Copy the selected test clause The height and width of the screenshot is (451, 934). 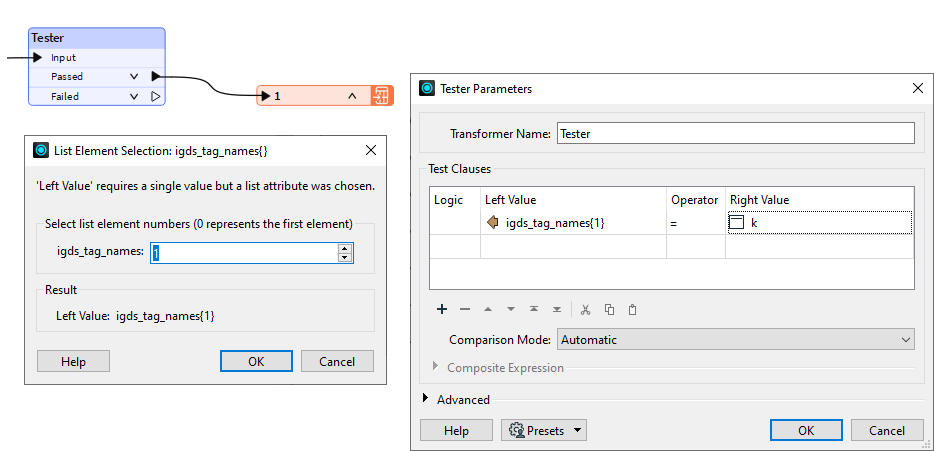point(609,310)
